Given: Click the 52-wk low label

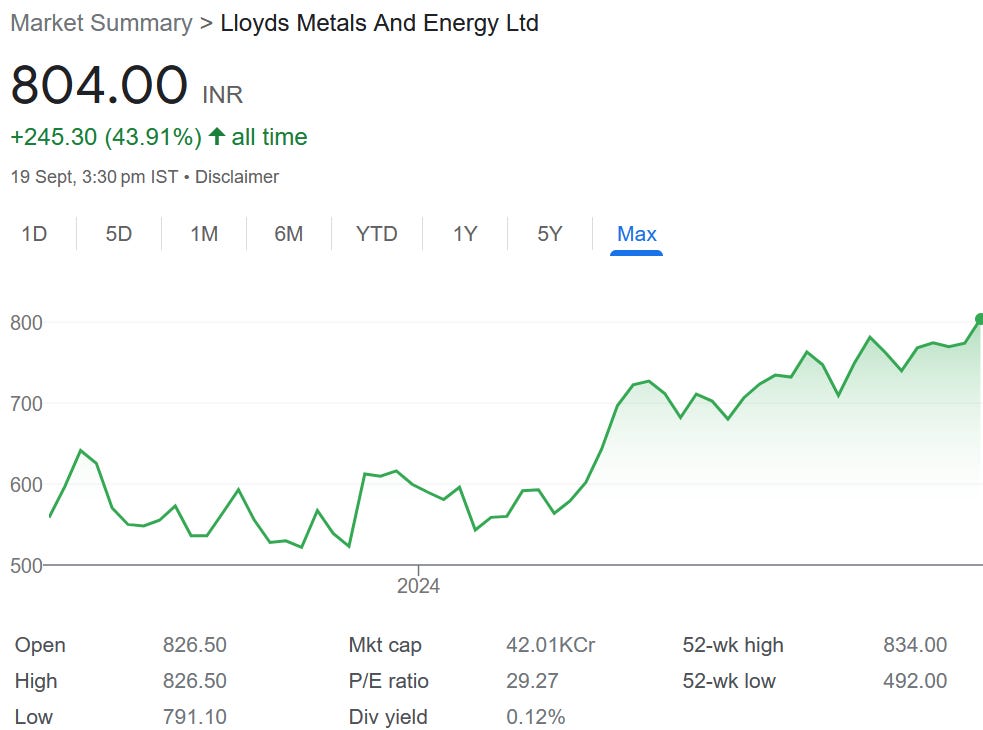Looking at the screenshot, I should (729, 680).
